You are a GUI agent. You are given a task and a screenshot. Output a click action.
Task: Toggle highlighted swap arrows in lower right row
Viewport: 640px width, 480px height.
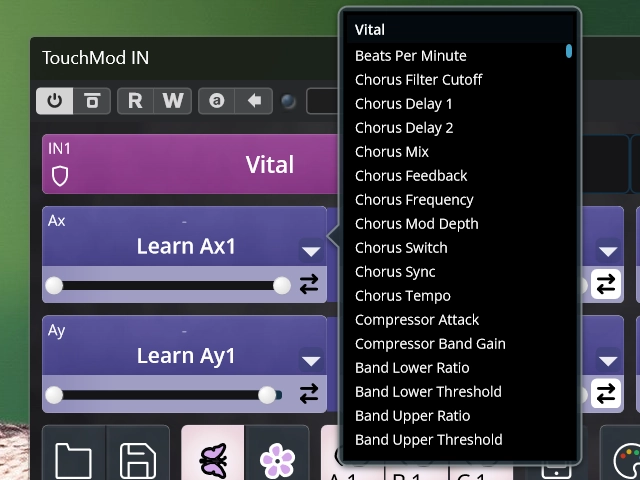pos(606,393)
